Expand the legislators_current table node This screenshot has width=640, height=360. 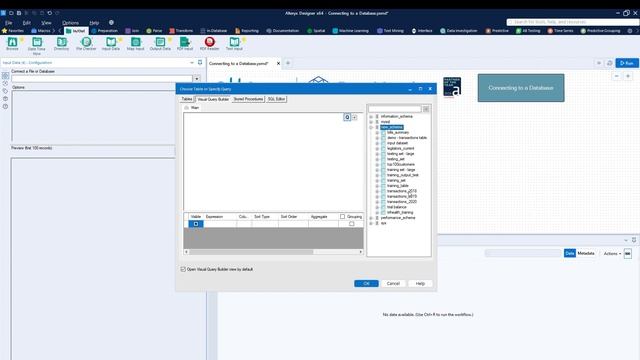377,149
